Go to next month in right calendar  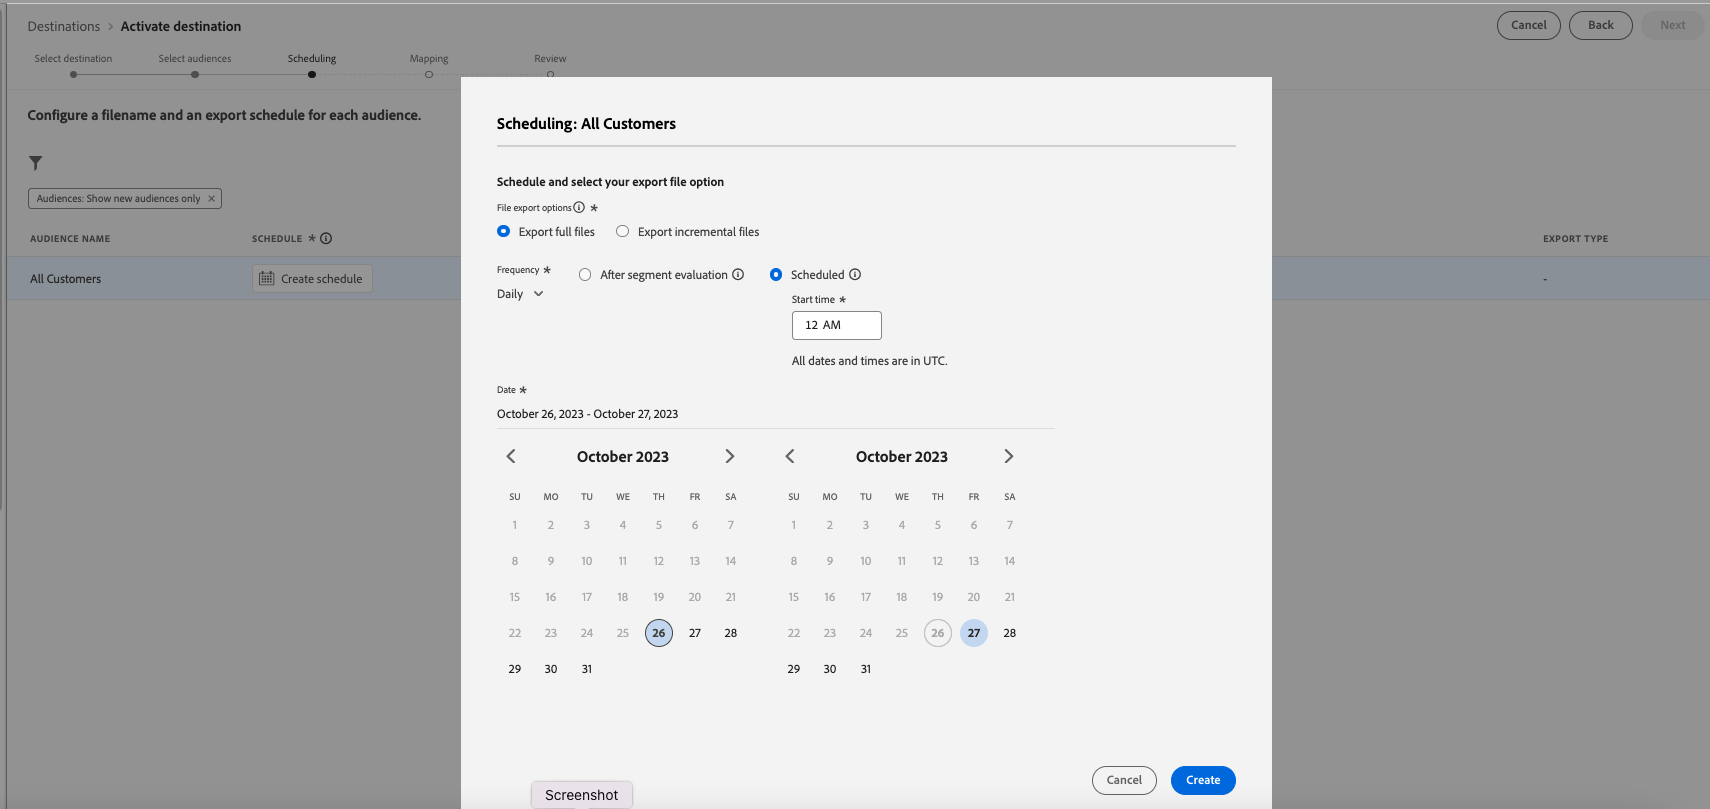click(x=1009, y=456)
